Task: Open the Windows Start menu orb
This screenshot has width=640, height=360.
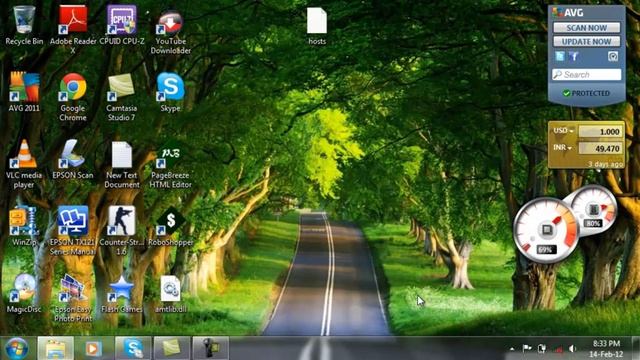Action: coord(16,348)
